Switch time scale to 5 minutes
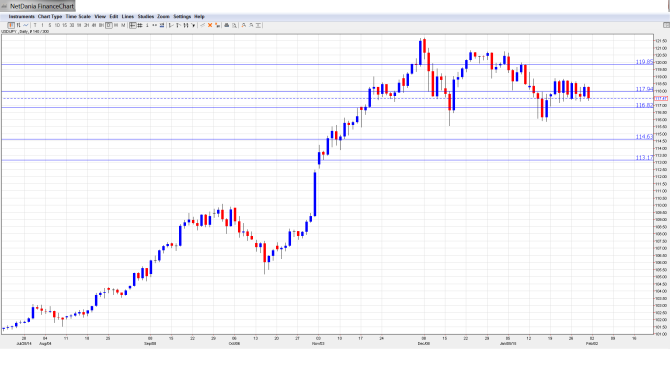This screenshot has height=377, width=670. [50, 26]
